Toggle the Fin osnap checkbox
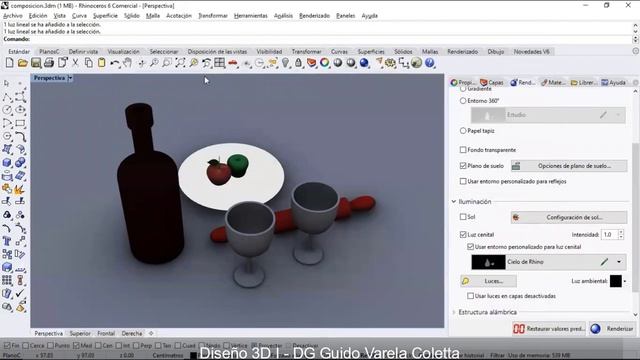 (x=7, y=345)
